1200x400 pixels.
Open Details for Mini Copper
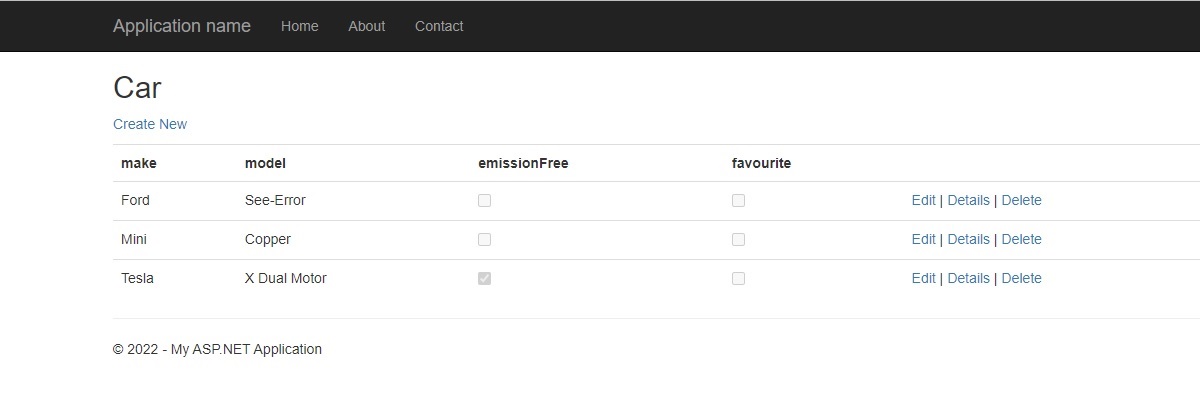[x=968, y=239]
